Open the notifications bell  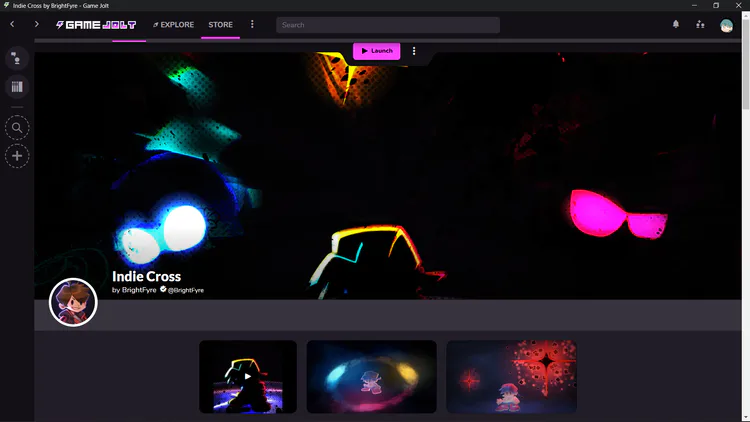click(x=676, y=24)
